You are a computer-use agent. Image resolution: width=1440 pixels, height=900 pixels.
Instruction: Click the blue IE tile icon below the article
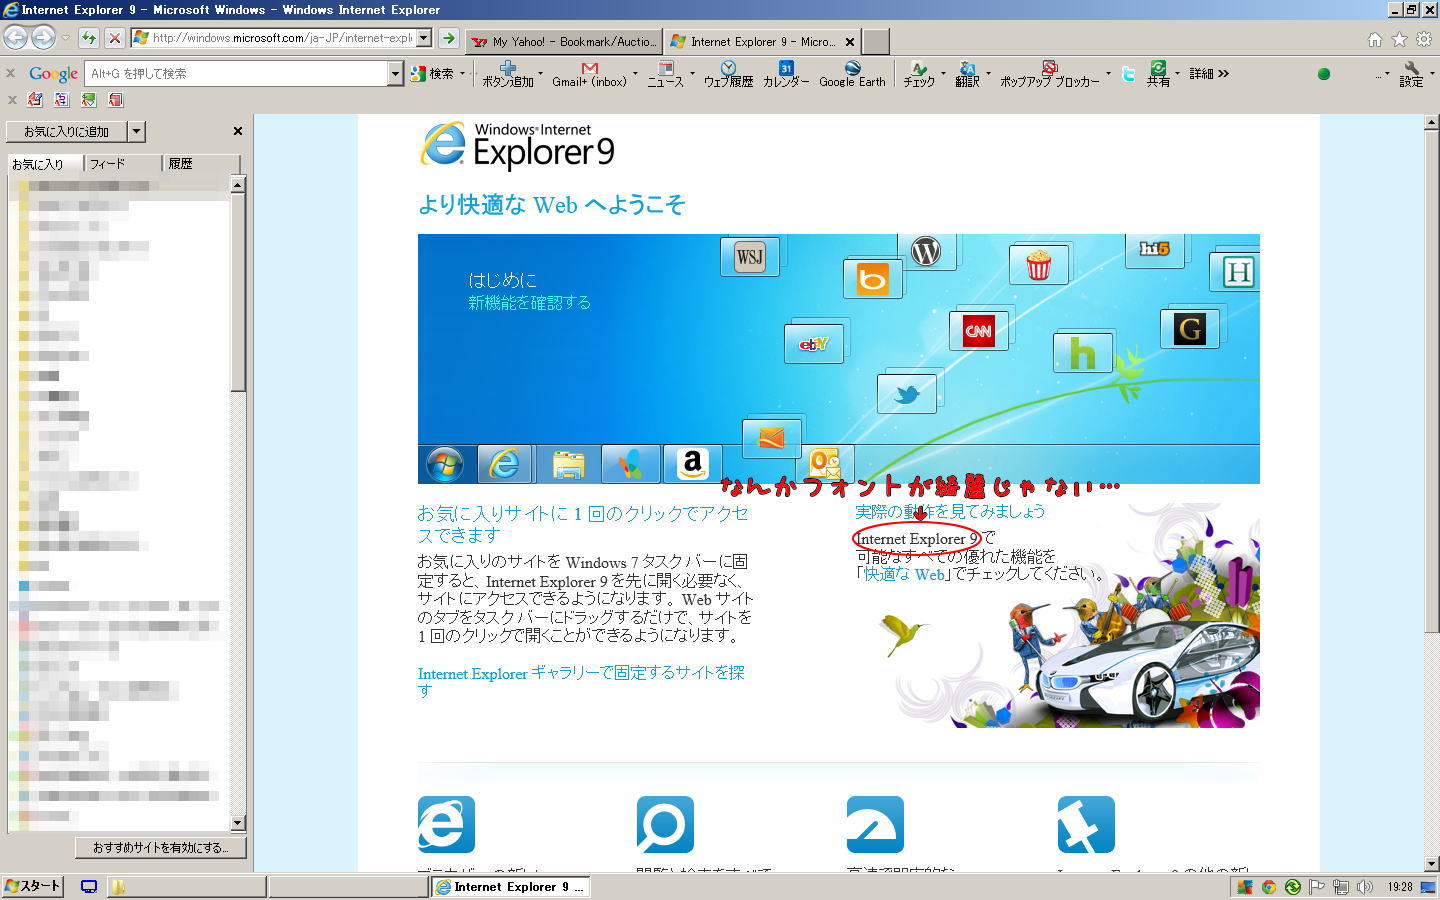(446, 824)
